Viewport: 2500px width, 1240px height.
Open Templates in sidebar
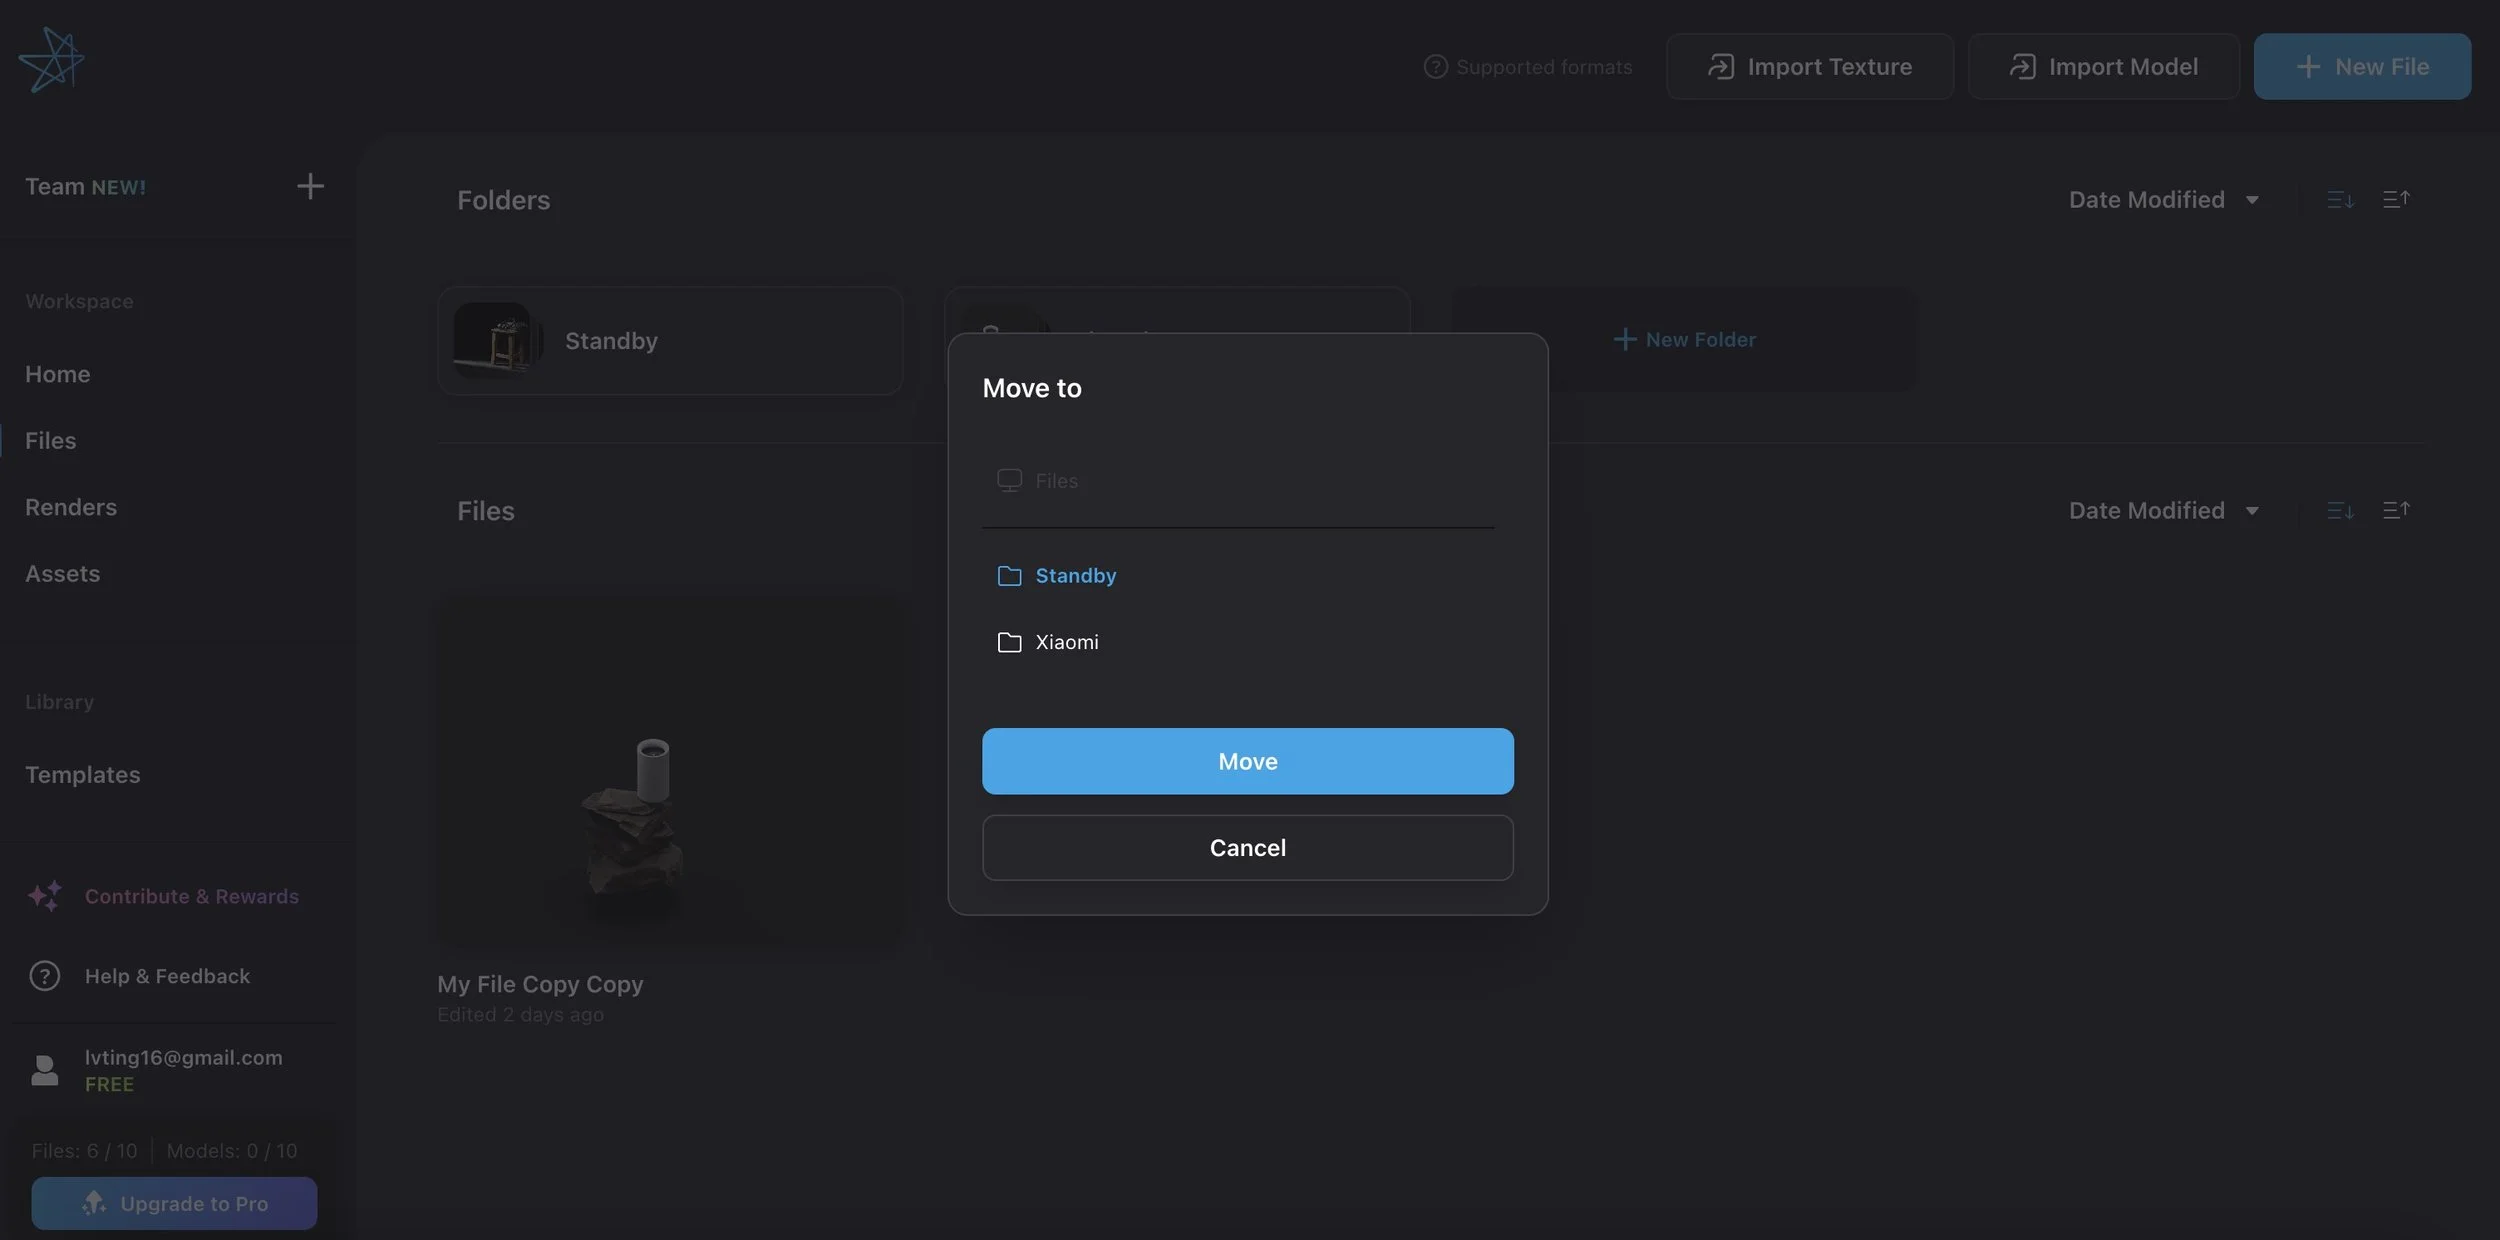[x=83, y=775]
